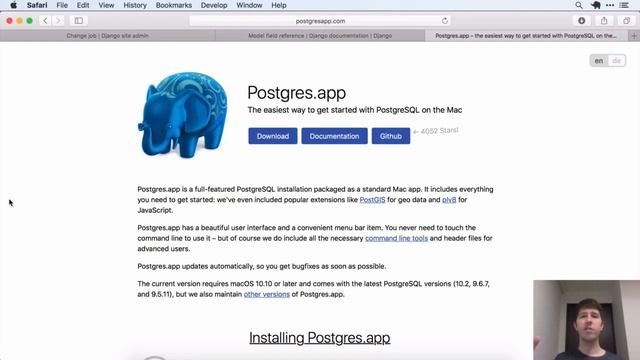Image resolution: width=640 pixels, height=360 pixels.
Task: Open the File menu
Action: 62,5
